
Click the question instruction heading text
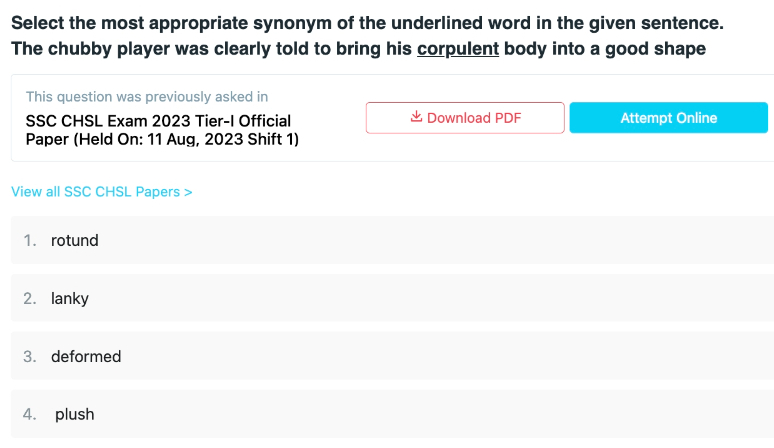(367, 23)
